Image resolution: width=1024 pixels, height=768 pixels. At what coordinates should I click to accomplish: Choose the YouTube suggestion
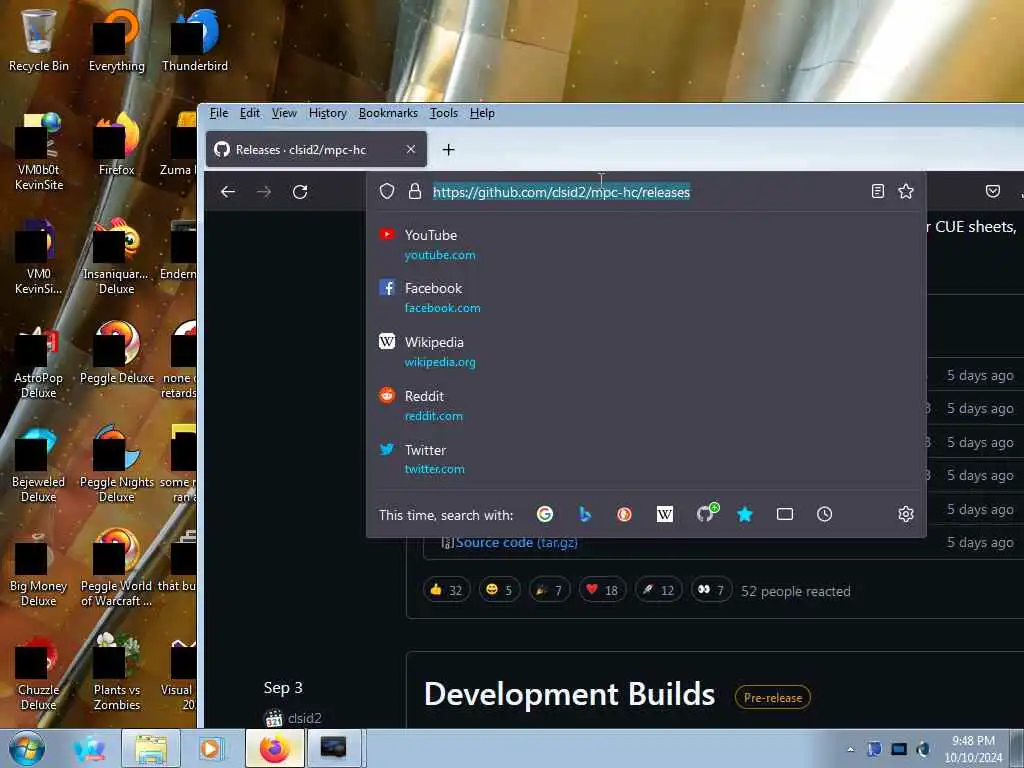tap(647, 244)
